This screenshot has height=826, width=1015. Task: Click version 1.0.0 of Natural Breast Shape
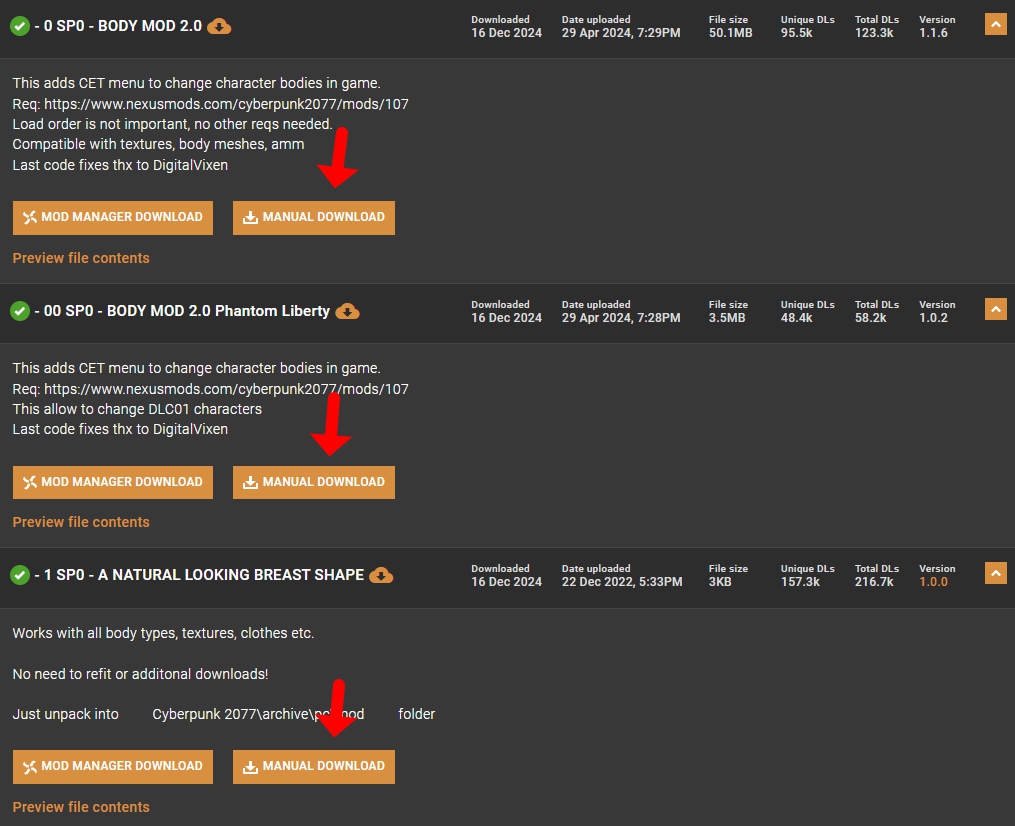(x=933, y=581)
